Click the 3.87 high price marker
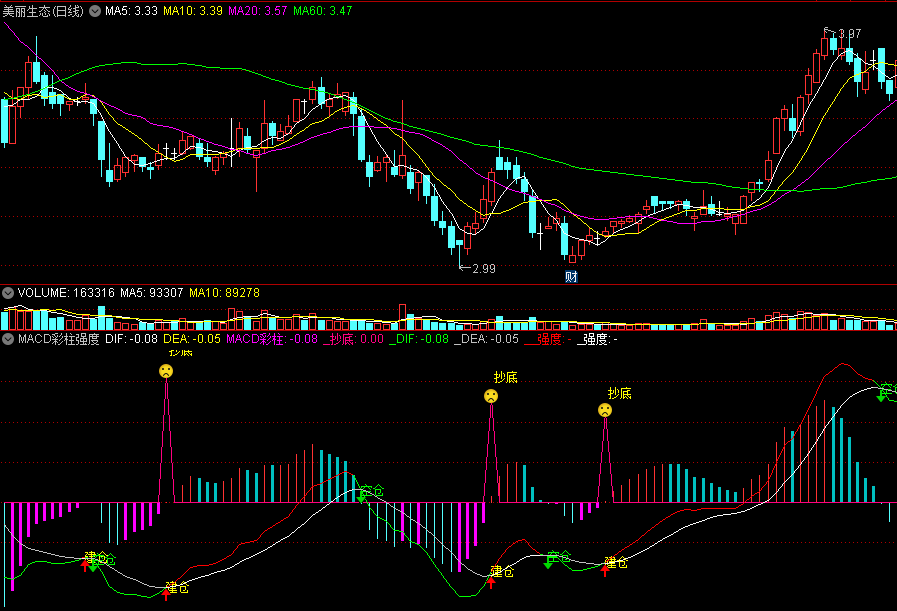The image size is (897, 611). tap(850, 34)
